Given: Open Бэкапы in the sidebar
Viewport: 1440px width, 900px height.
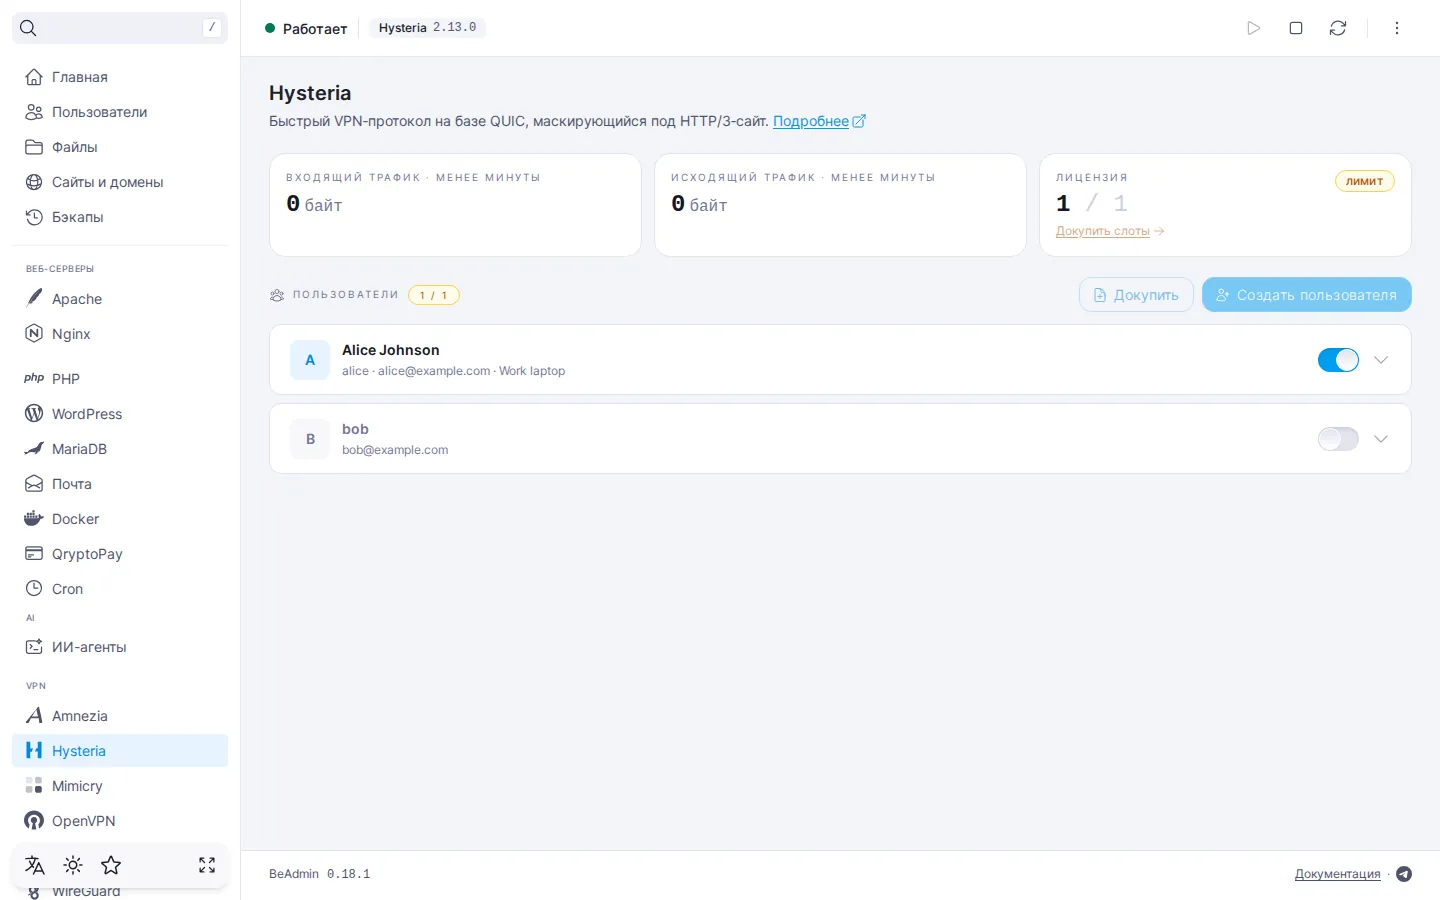Looking at the screenshot, I should [120, 217].
